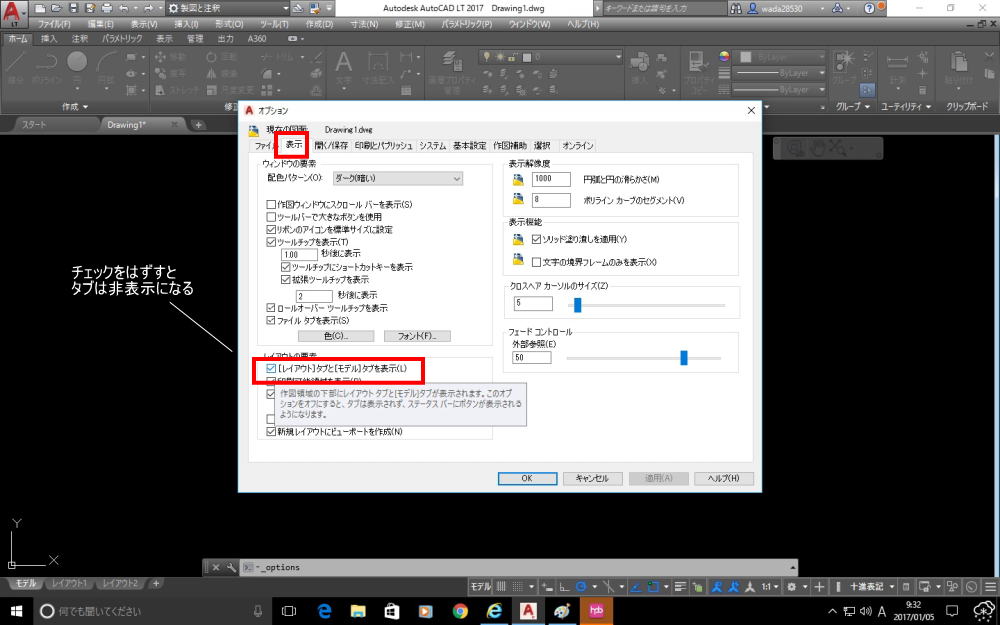Enable scroll bars in drawing window checkbox
This screenshot has height=625, width=1000.
click(x=271, y=205)
